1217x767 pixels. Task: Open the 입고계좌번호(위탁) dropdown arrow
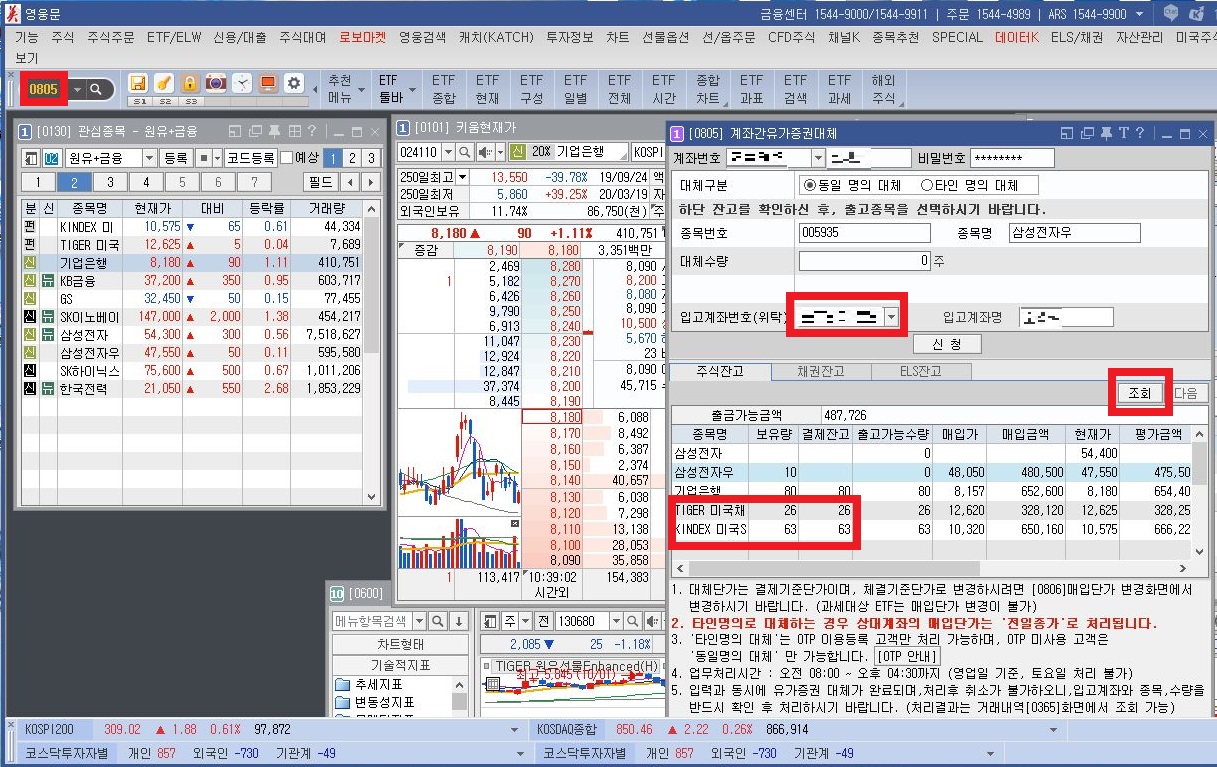click(x=891, y=317)
